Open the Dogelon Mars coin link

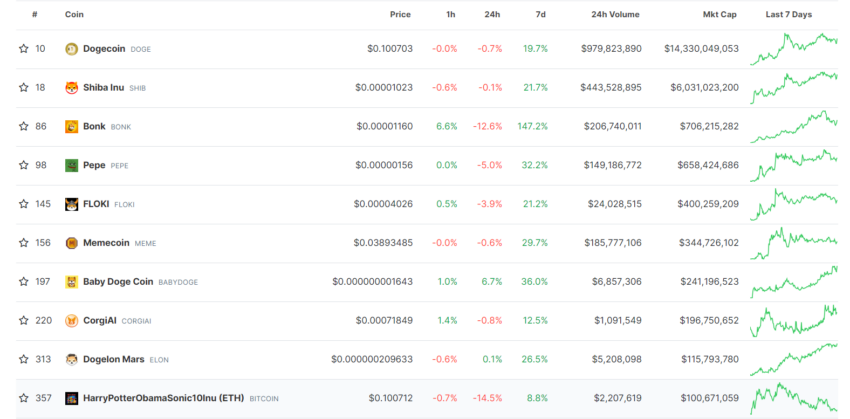(114, 359)
